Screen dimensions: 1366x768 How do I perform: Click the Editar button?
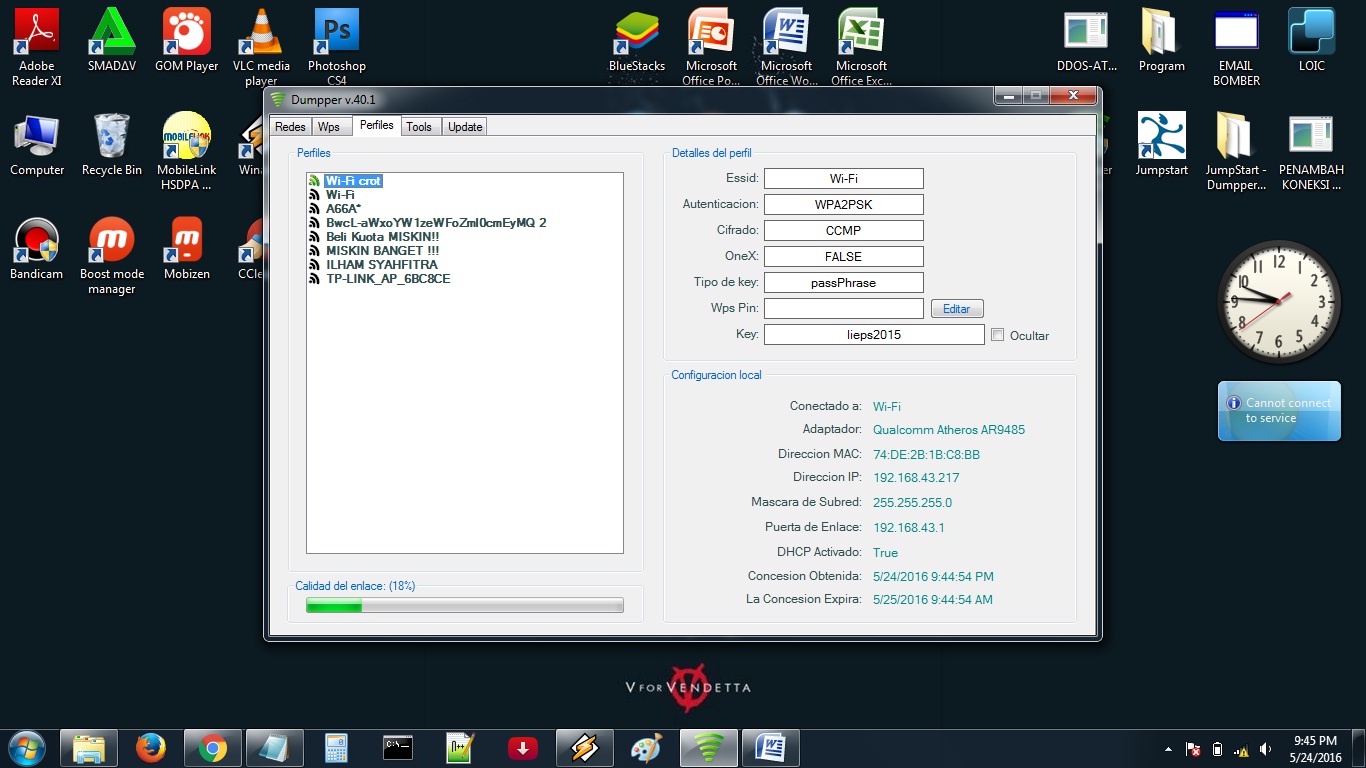pos(957,309)
